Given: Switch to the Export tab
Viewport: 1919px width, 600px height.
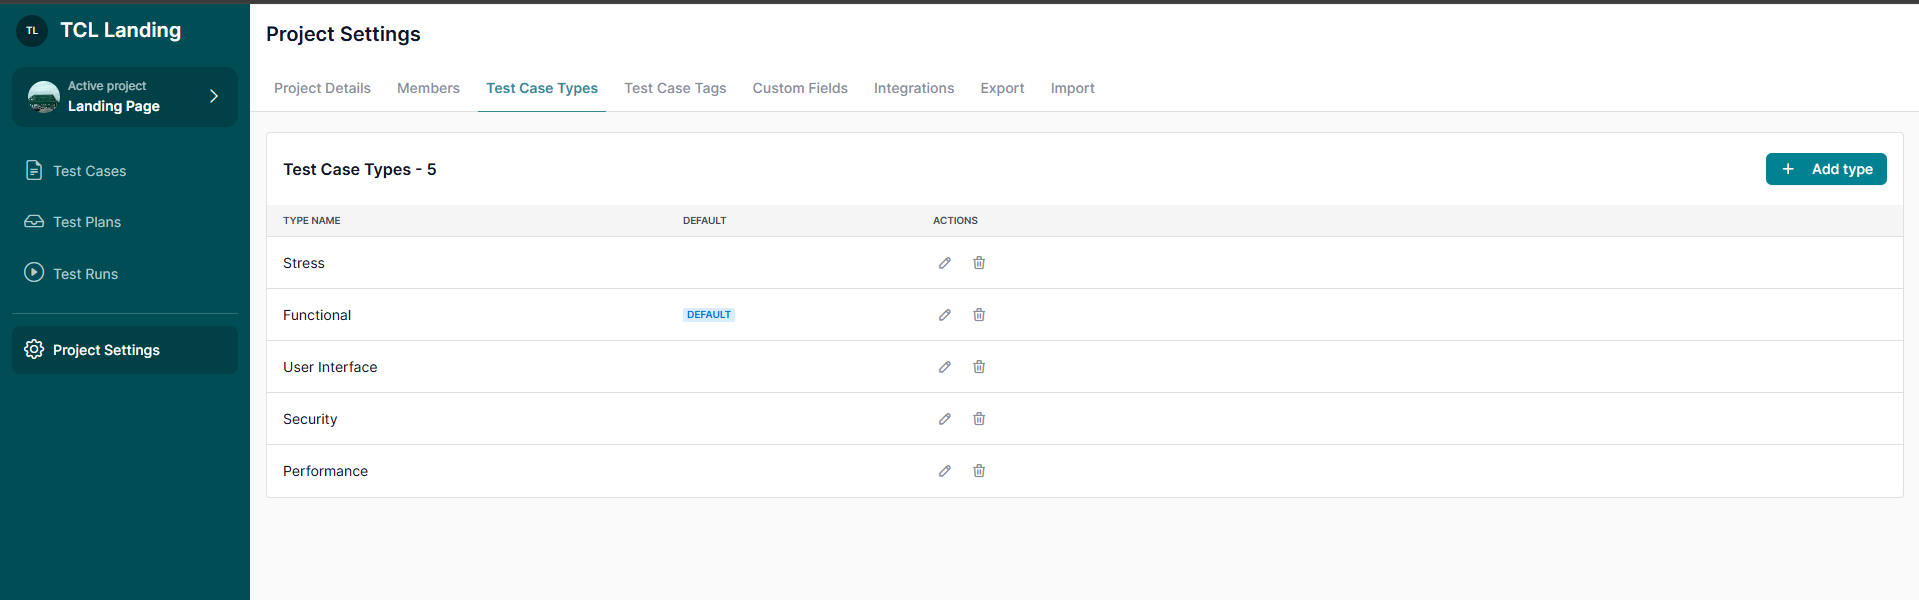Looking at the screenshot, I should click(x=1002, y=88).
